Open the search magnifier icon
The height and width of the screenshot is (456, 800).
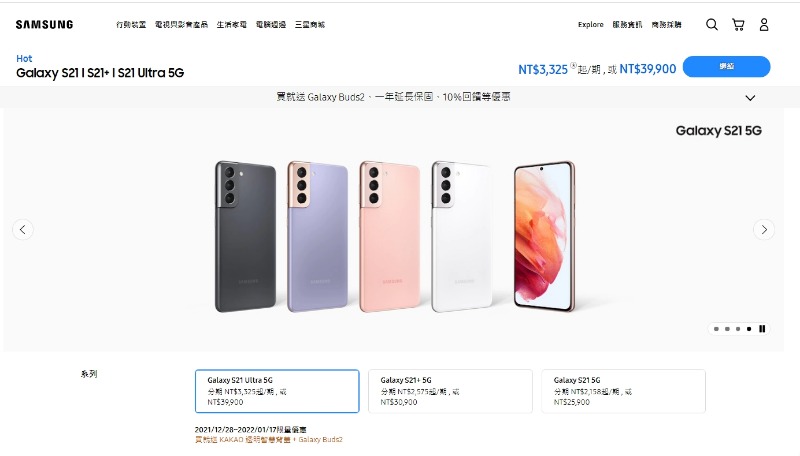[712, 24]
